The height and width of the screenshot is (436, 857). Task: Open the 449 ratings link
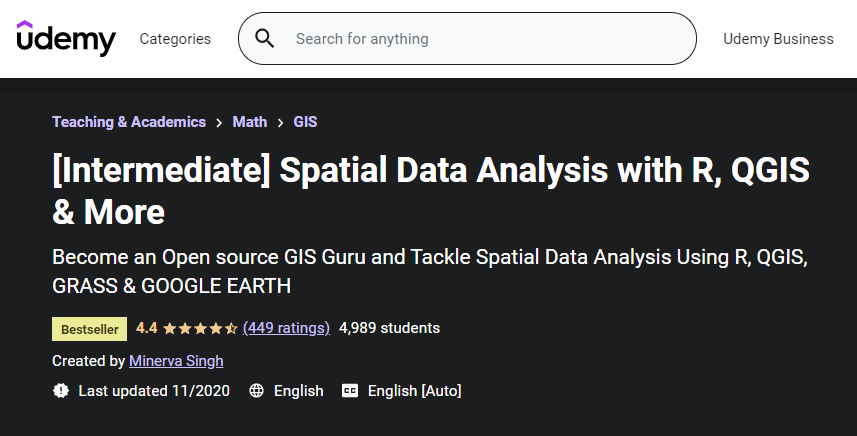point(286,328)
